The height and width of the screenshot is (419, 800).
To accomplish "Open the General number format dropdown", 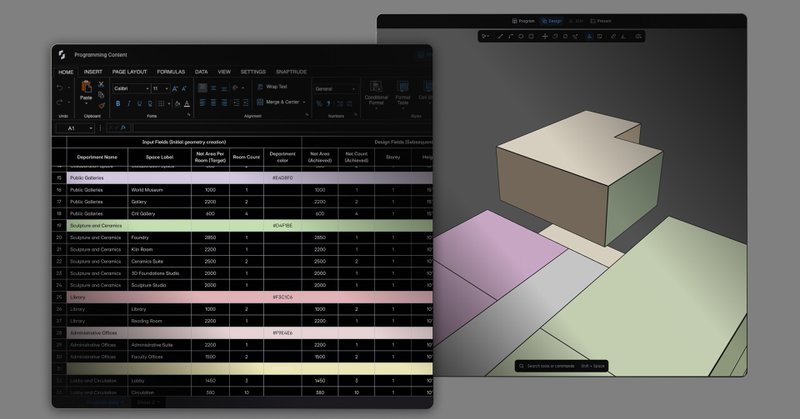I will [335, 89].
